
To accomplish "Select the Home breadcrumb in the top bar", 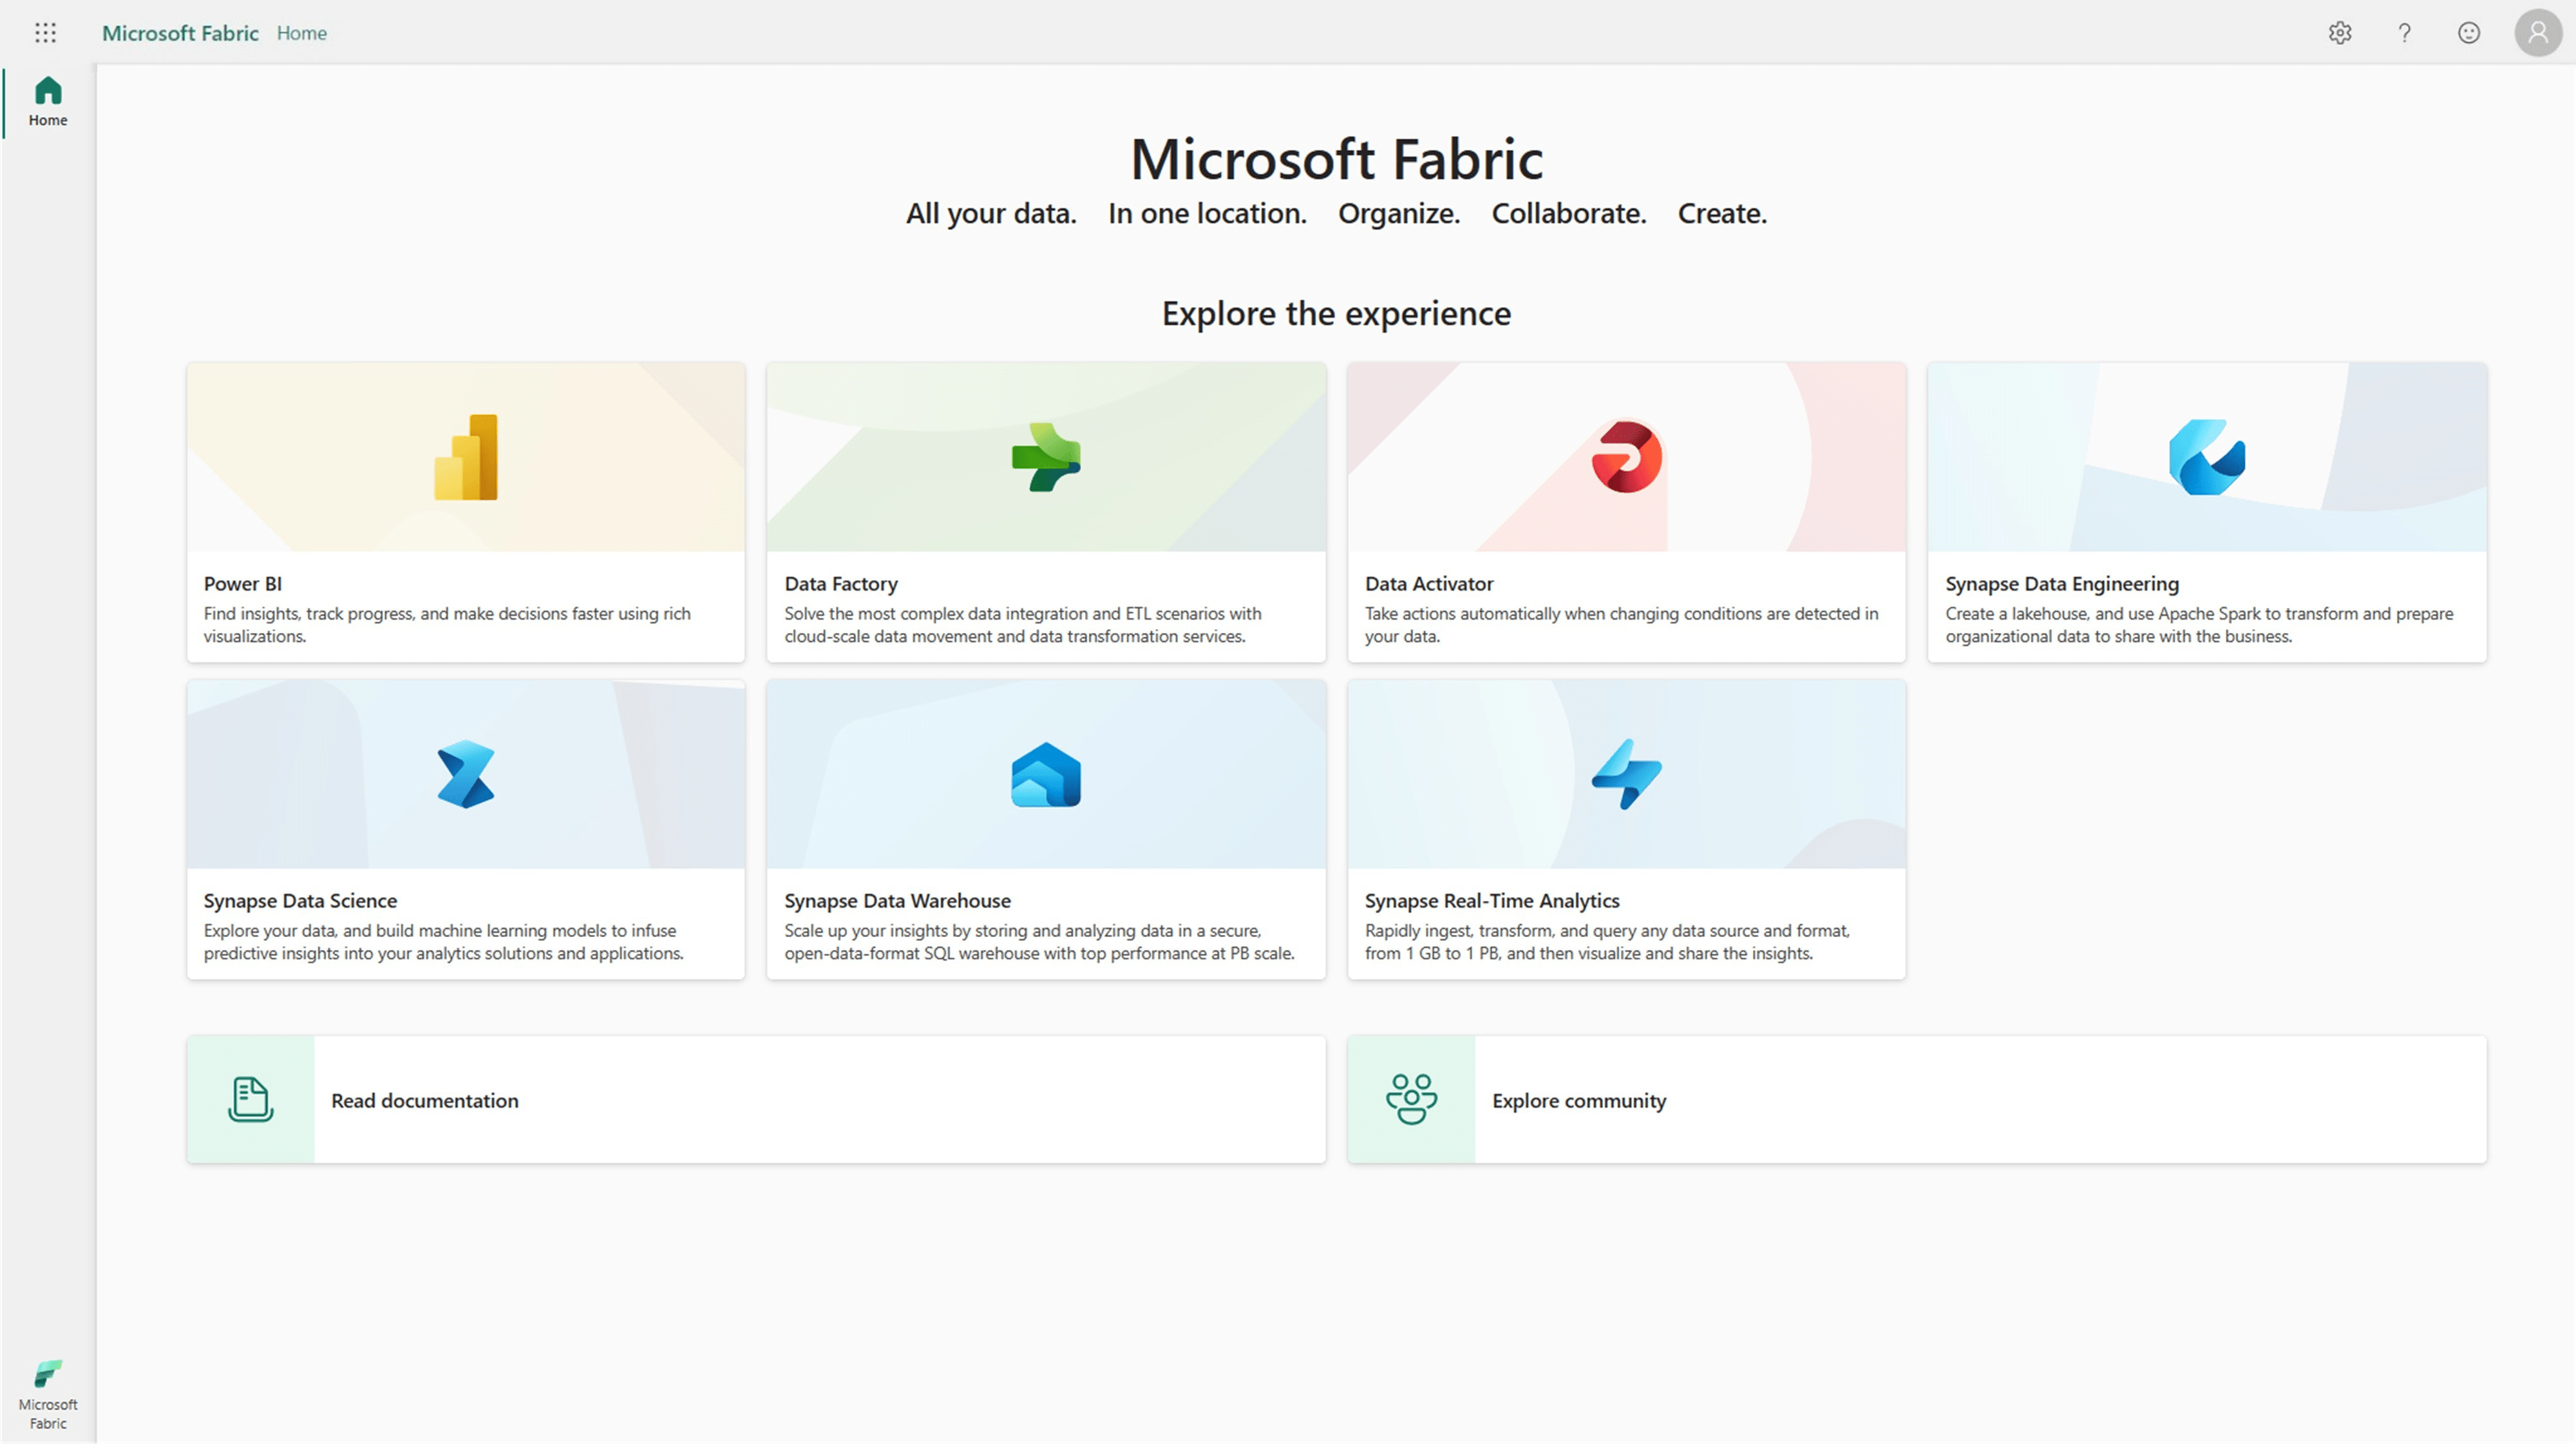I will pyautogui.click(x=301, y=33).
